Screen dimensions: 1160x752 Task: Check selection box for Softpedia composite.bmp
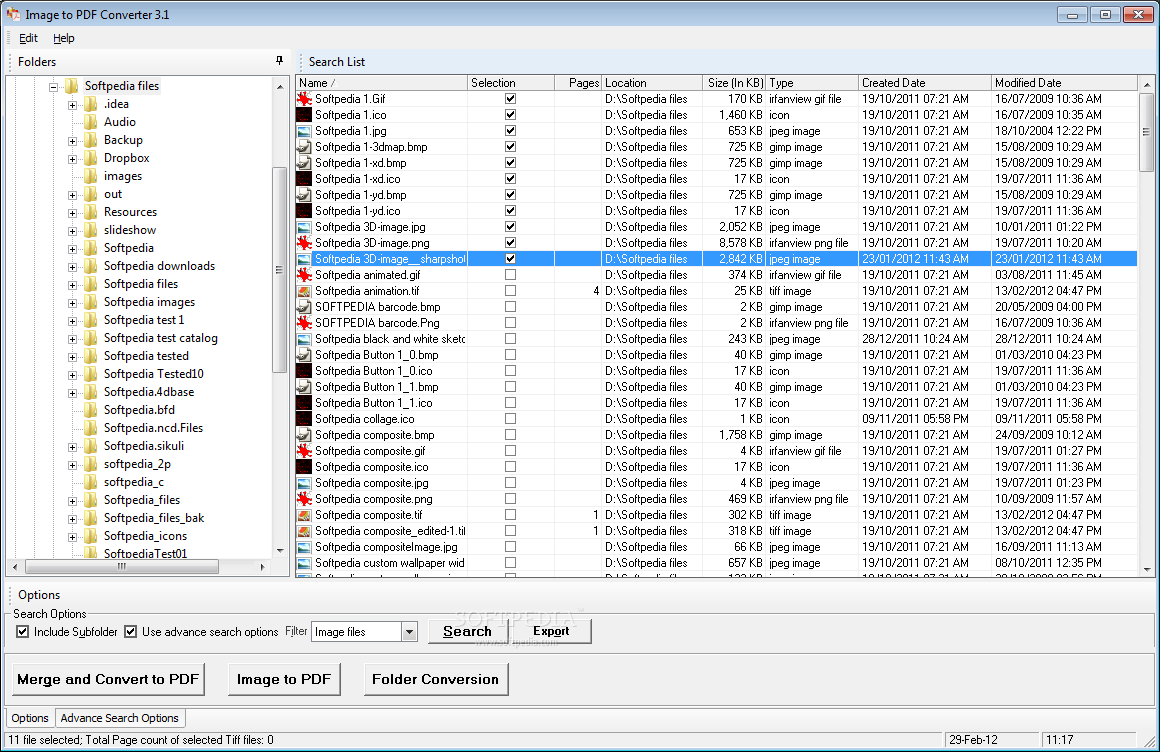tap(510, 434)
